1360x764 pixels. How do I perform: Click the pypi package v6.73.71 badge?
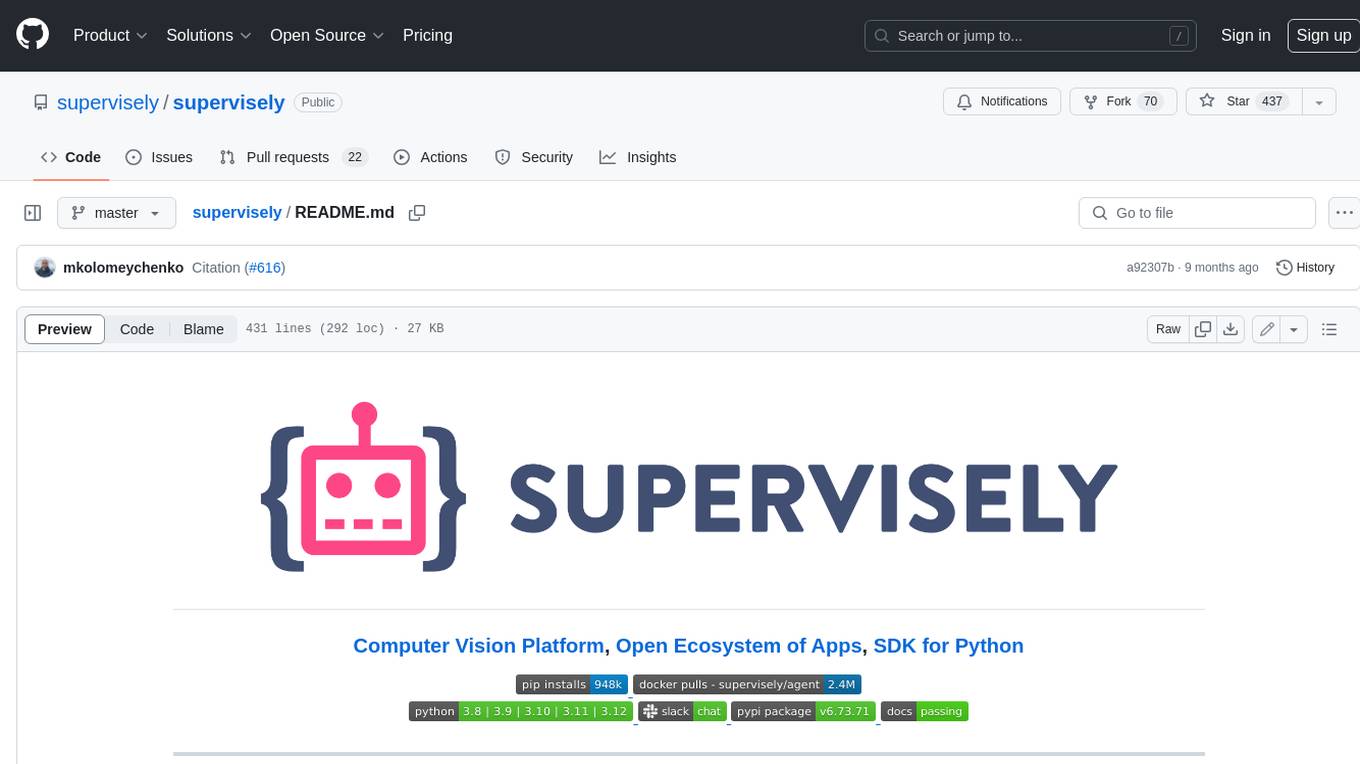coord(804,711)
